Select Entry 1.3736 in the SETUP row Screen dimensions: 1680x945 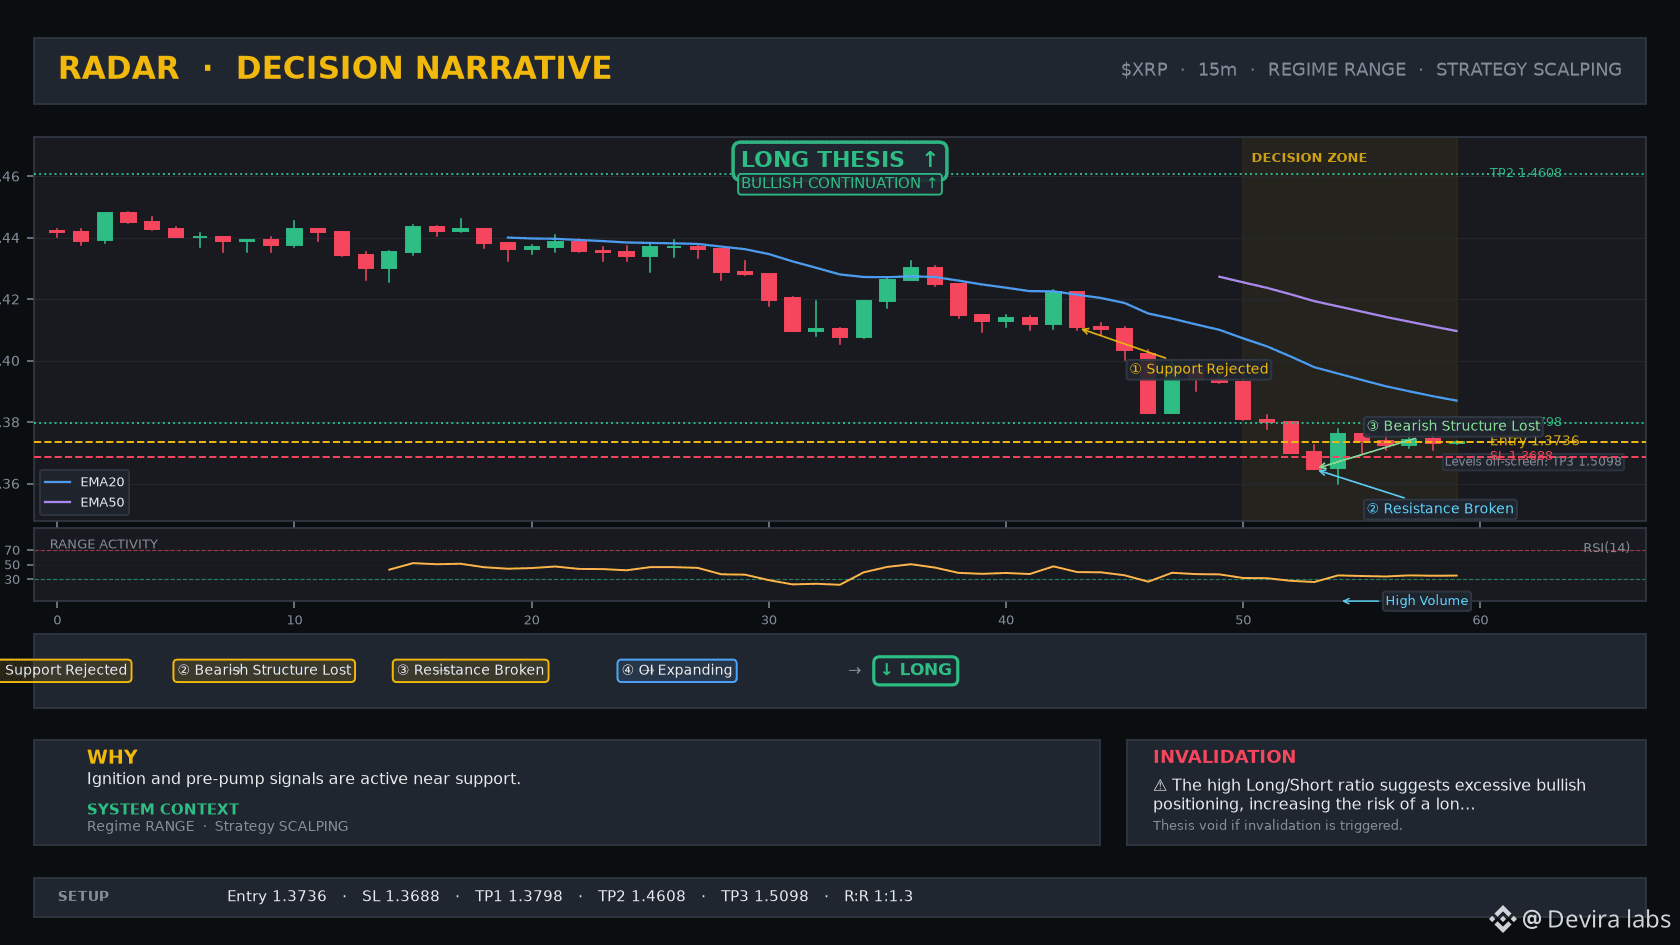[277, 897]
